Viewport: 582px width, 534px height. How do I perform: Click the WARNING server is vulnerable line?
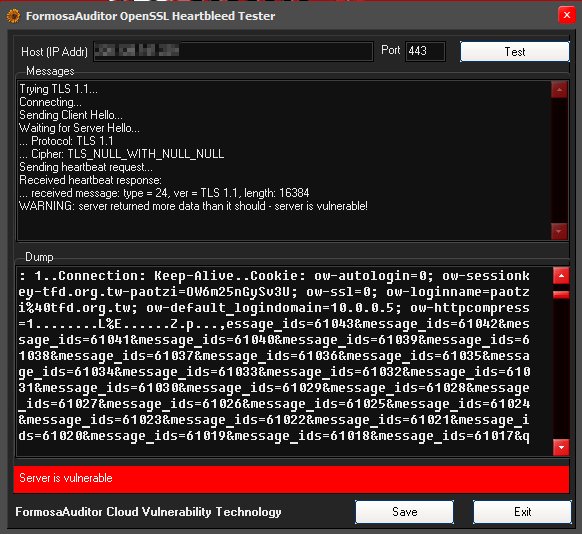[x=193, y=206]
